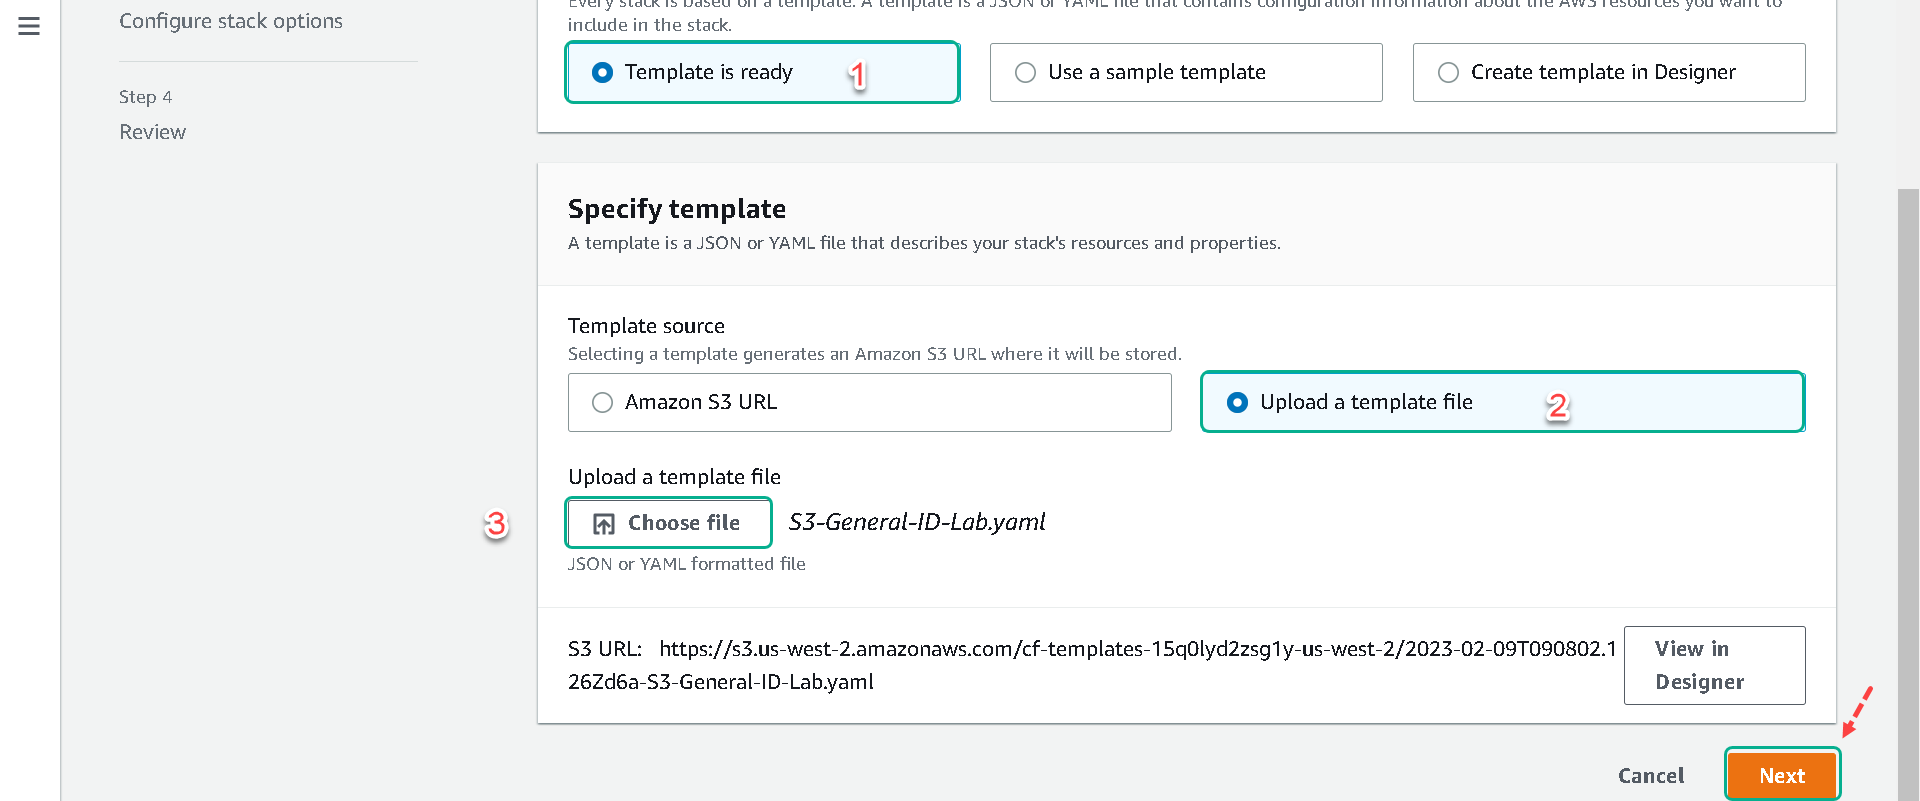Open View in Designer

[1714, 665]
